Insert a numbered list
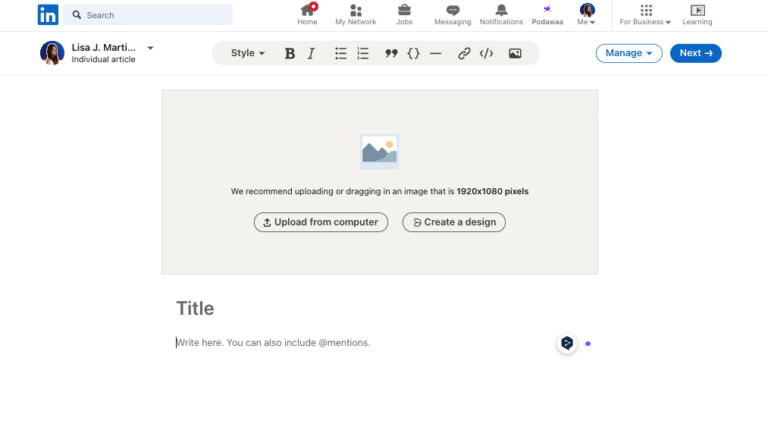This screenshot has height=437, width=768. tap(363, 54)
